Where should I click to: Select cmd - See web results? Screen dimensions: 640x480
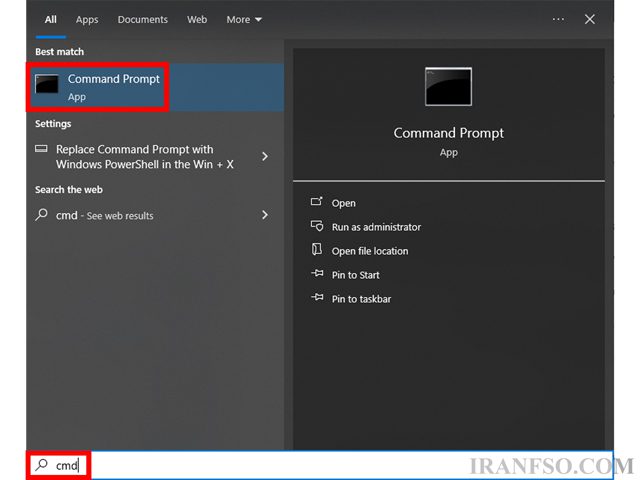pos(155,215)
